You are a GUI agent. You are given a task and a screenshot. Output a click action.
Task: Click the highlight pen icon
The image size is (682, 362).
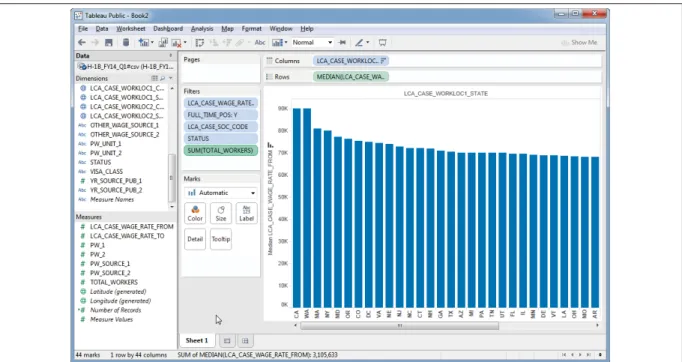(x=359, y=42)
